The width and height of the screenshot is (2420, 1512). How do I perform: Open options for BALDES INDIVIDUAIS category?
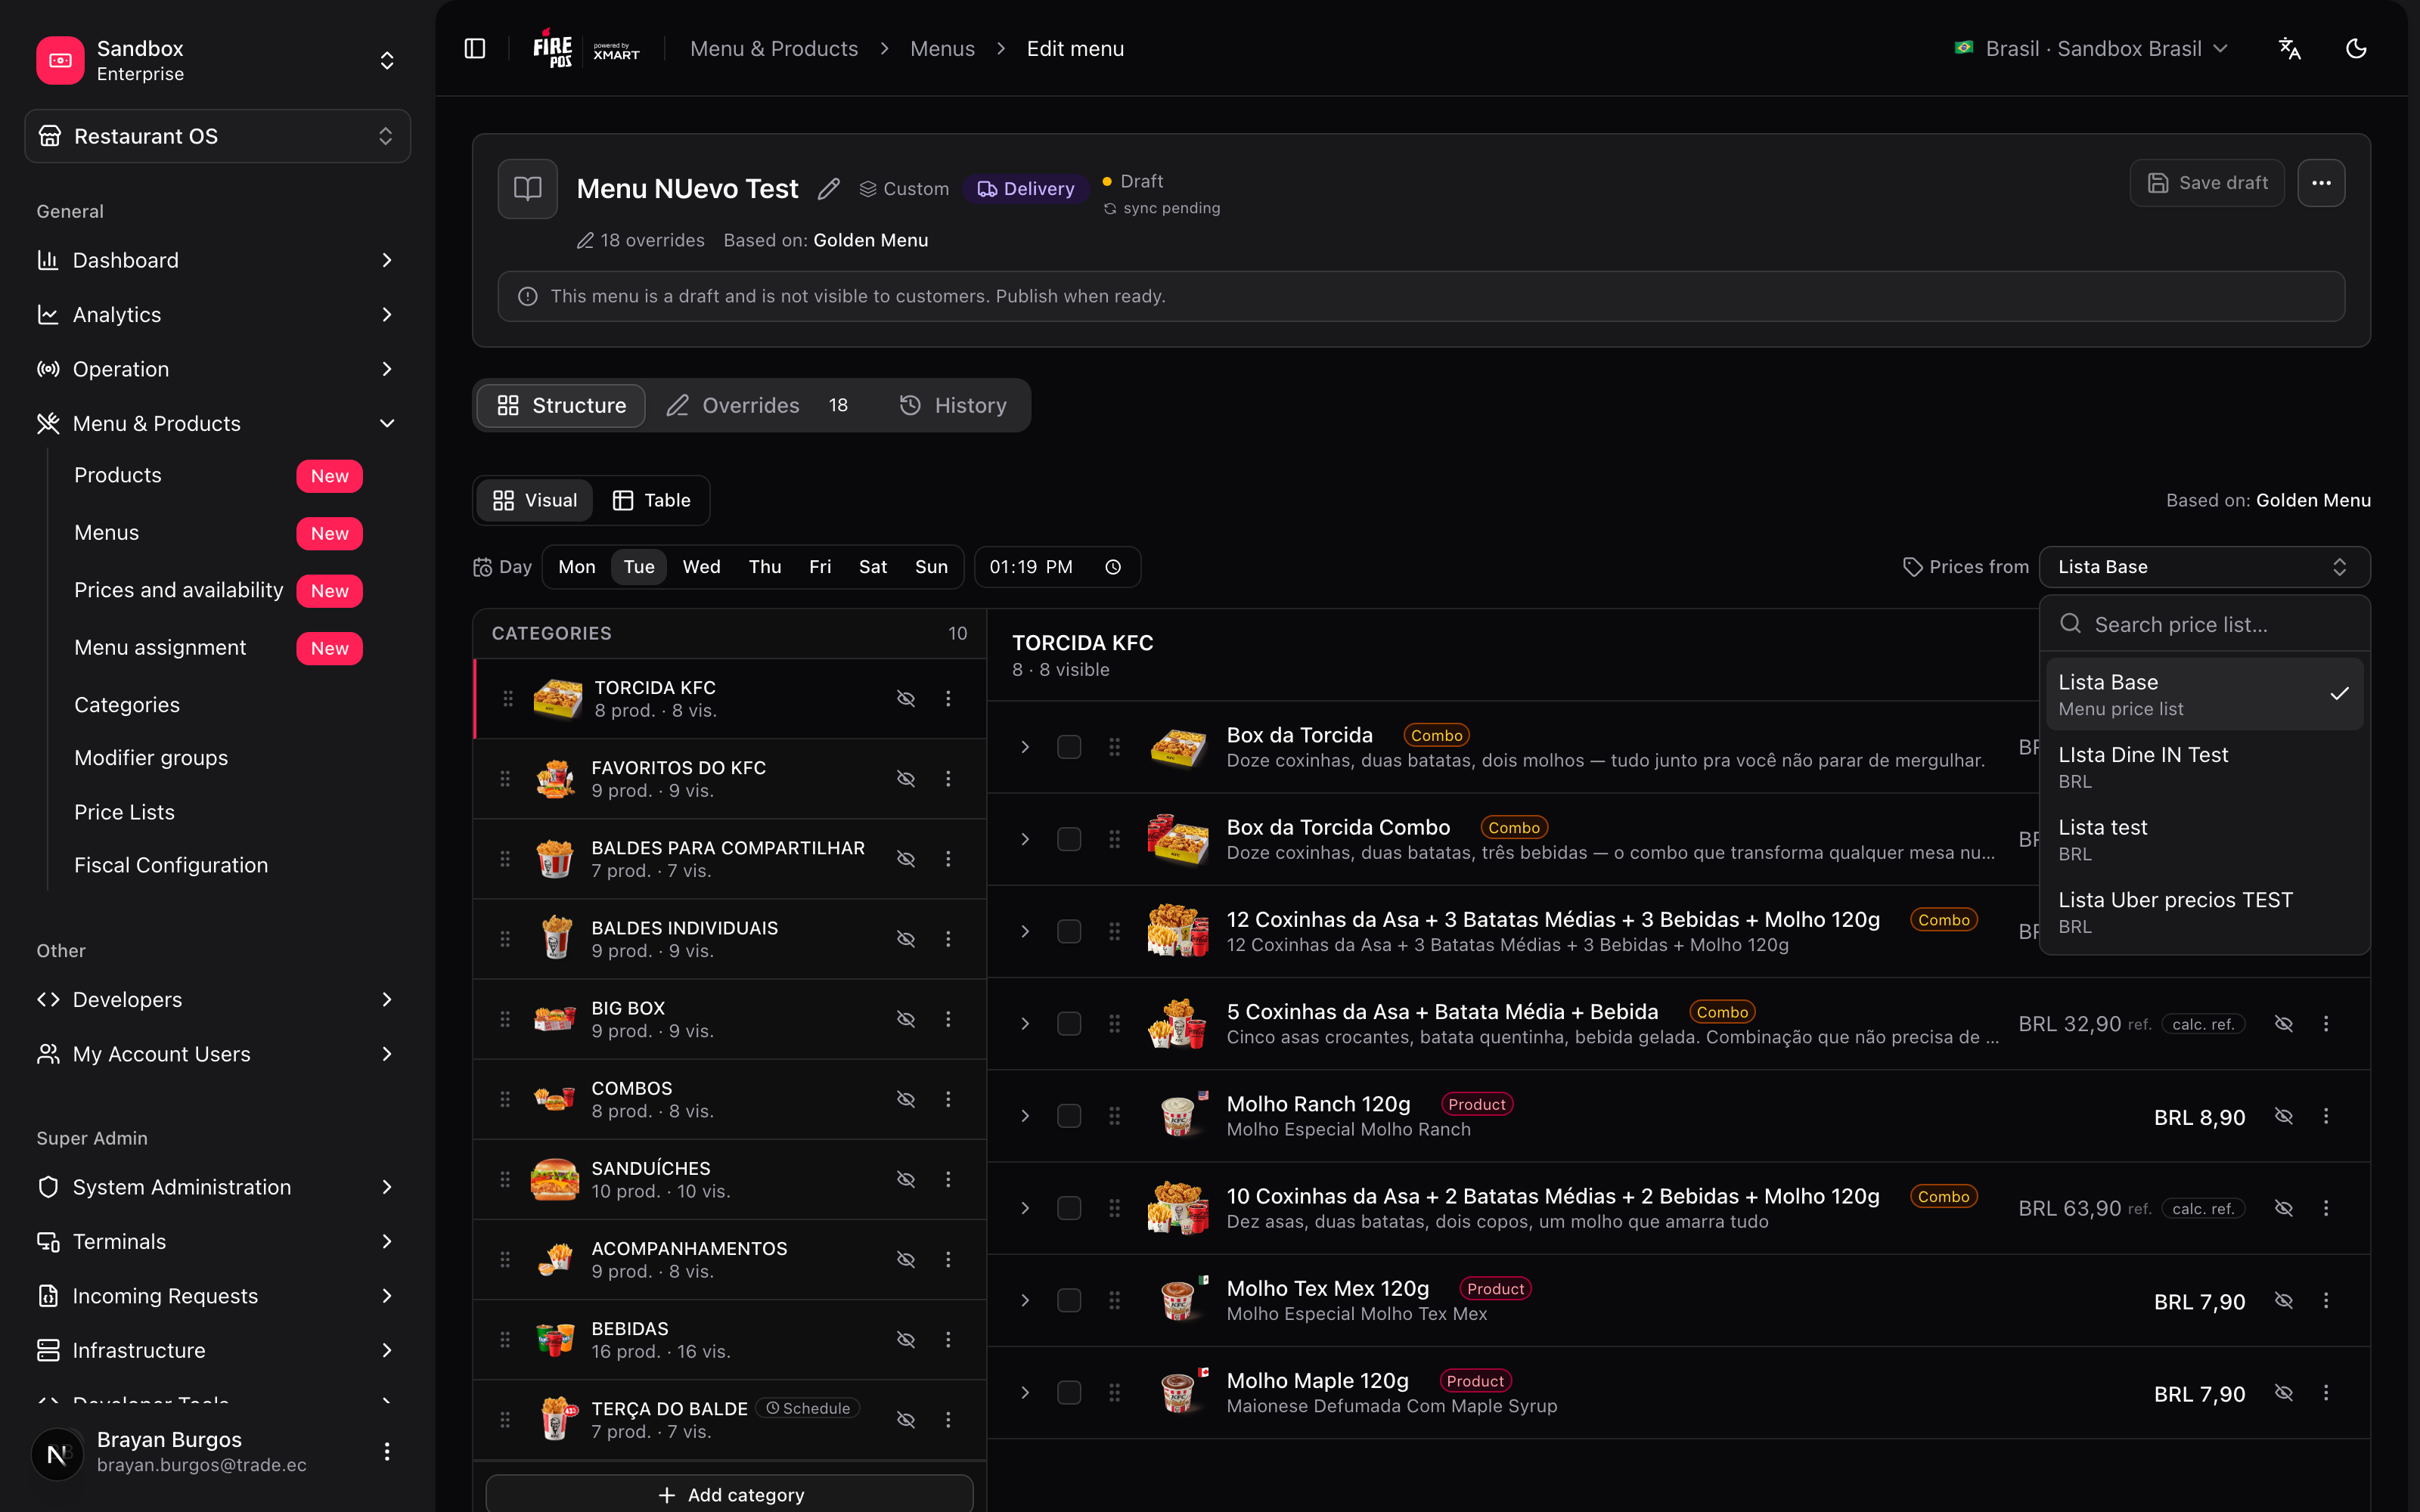click(x=948, y=939)
